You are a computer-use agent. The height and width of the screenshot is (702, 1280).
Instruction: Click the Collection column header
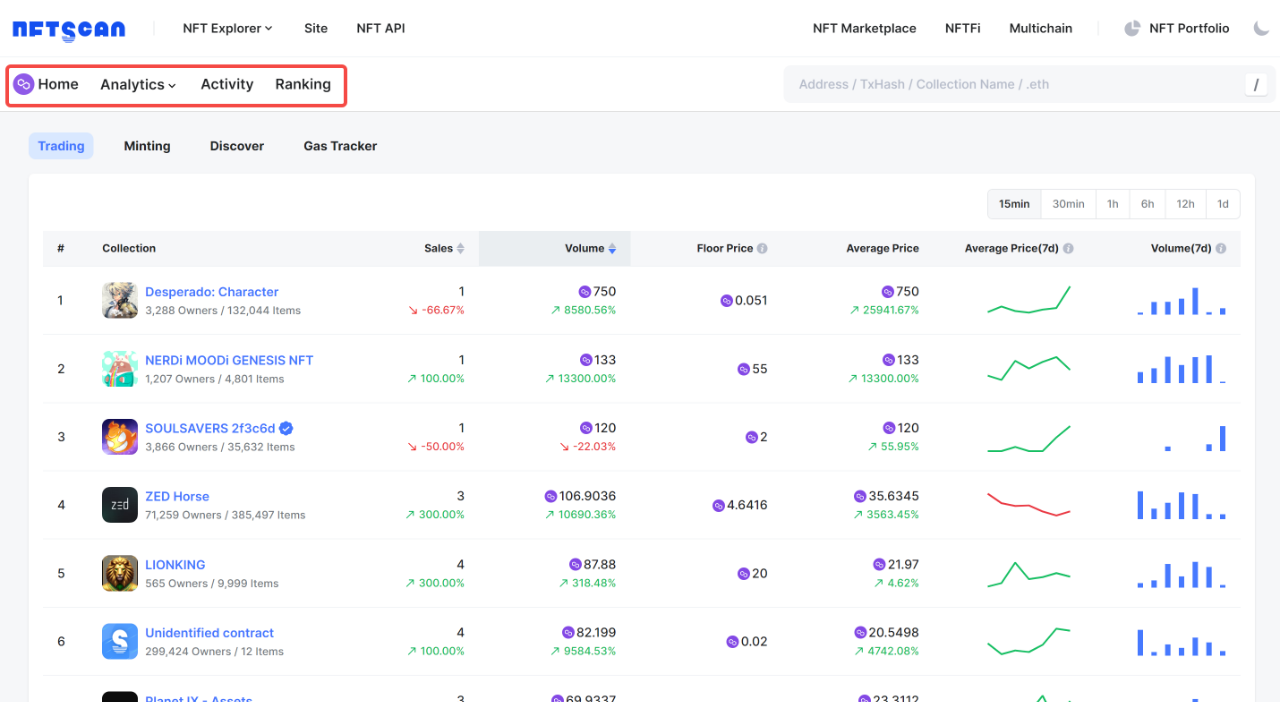[x=129, y=248]
